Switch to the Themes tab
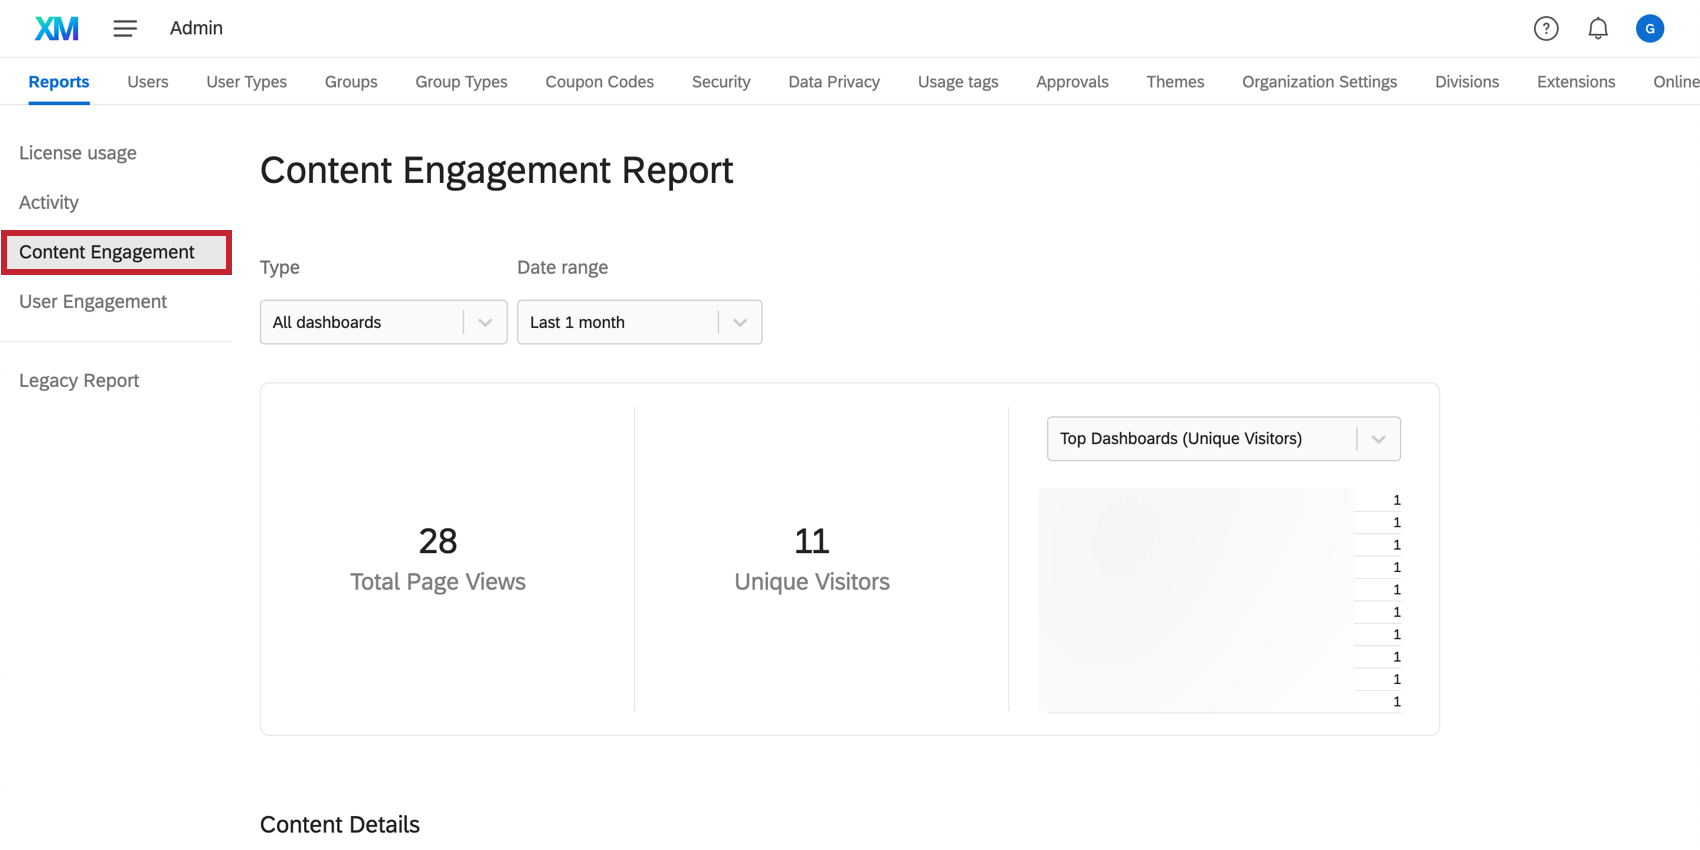 pos(1175,82)
